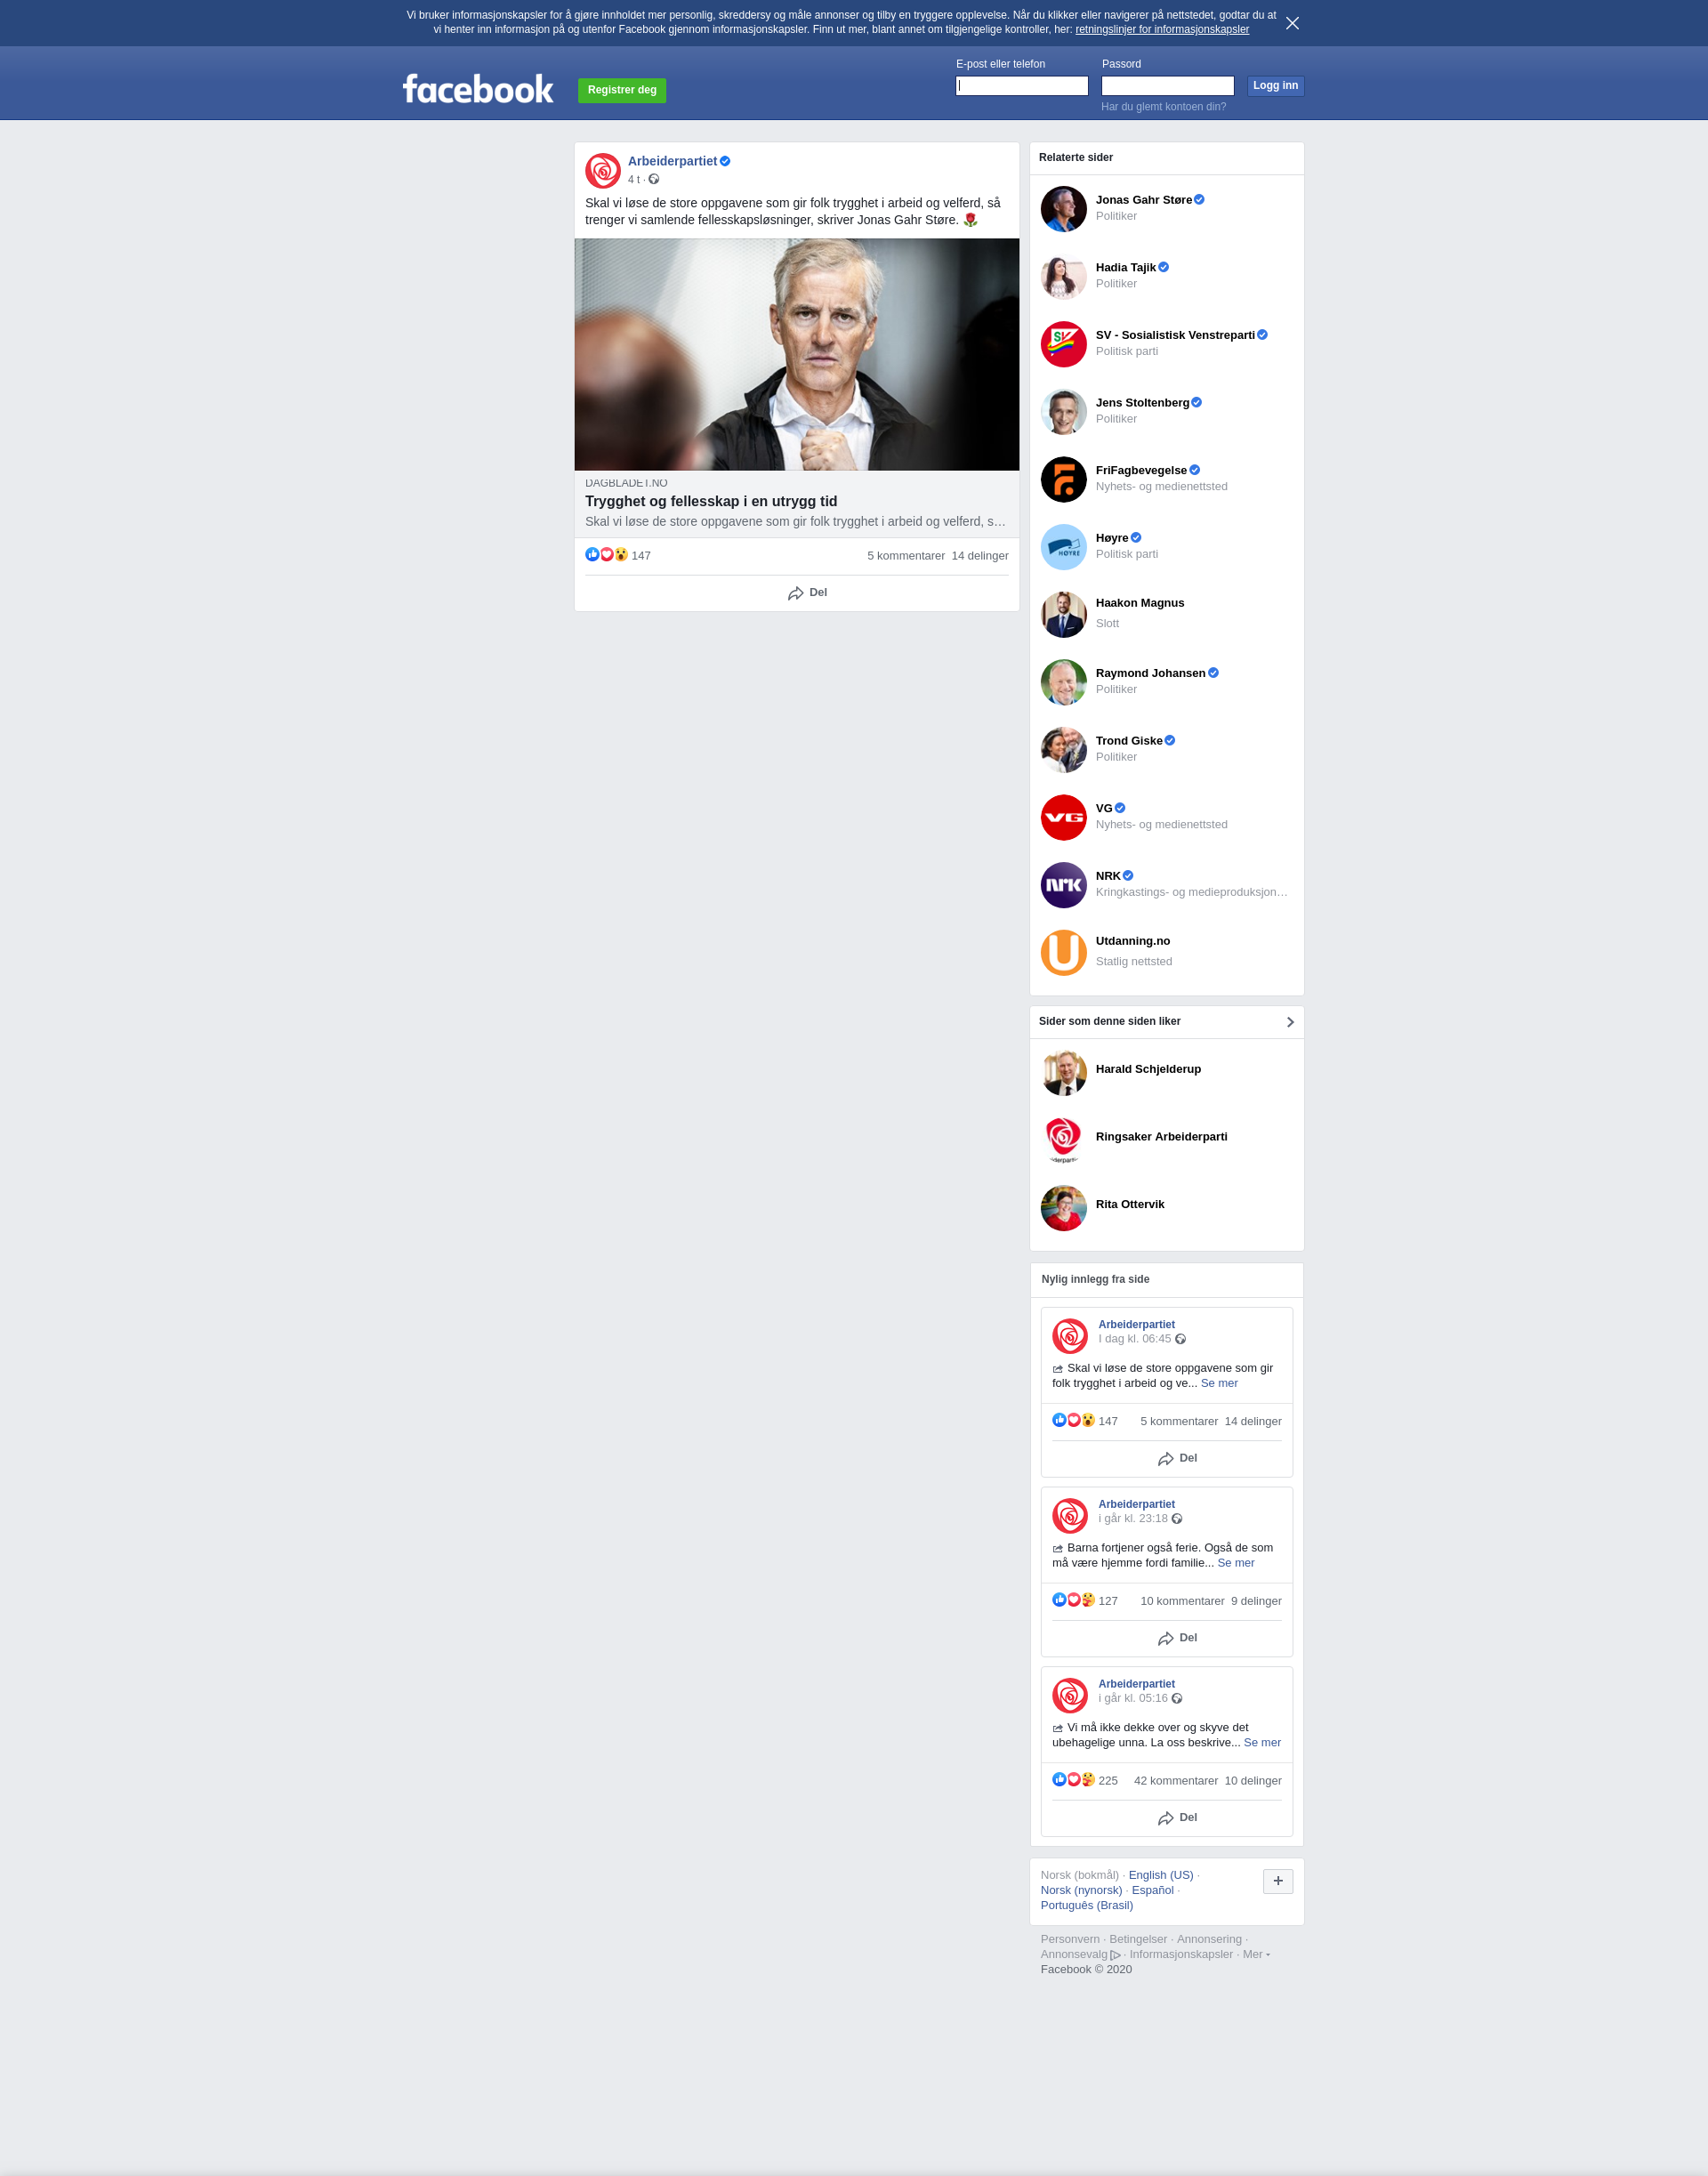Open more languages plus button
Image resolution: width=1708 pixels, height=2176 pixels.
1278,1881
